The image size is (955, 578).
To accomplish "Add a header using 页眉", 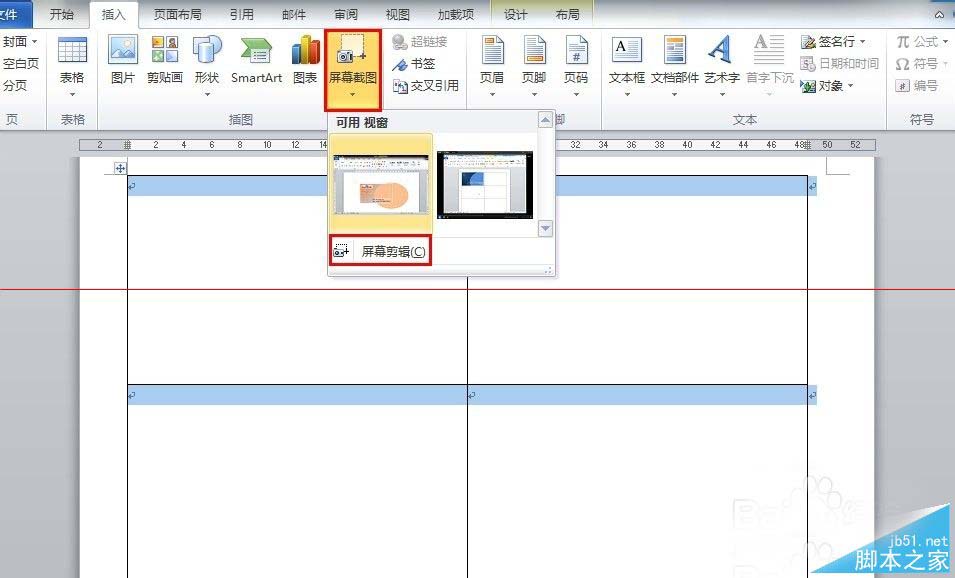I will 491,62.
